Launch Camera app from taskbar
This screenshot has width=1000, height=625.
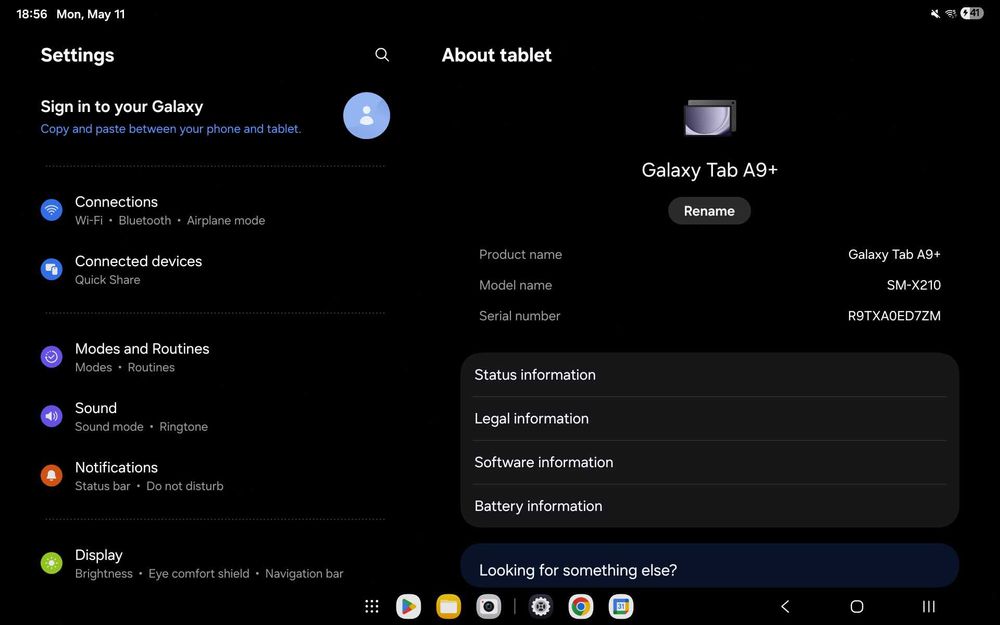pyautogui.click(x=489, y=607)
